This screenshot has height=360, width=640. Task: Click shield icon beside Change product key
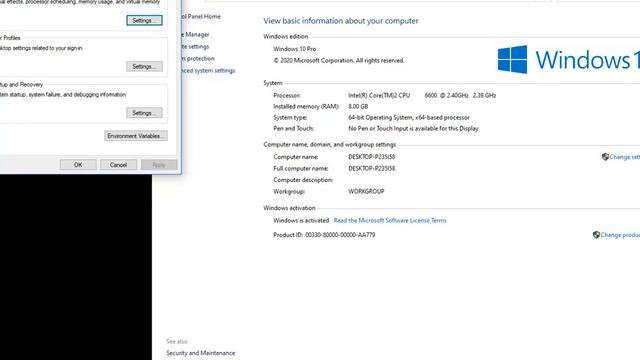click(596, 235)
